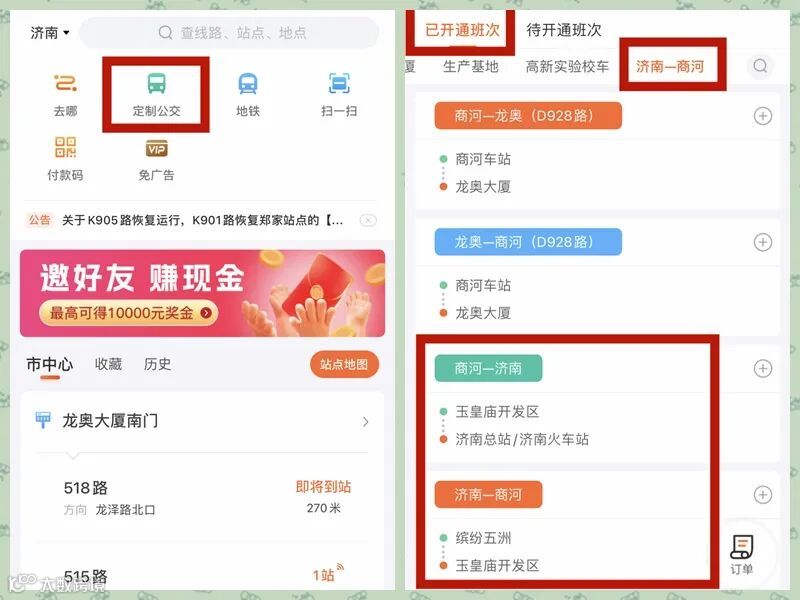
Task: Focus the 查线路、站点、地点 search field
Action: [x=229, y=33]
